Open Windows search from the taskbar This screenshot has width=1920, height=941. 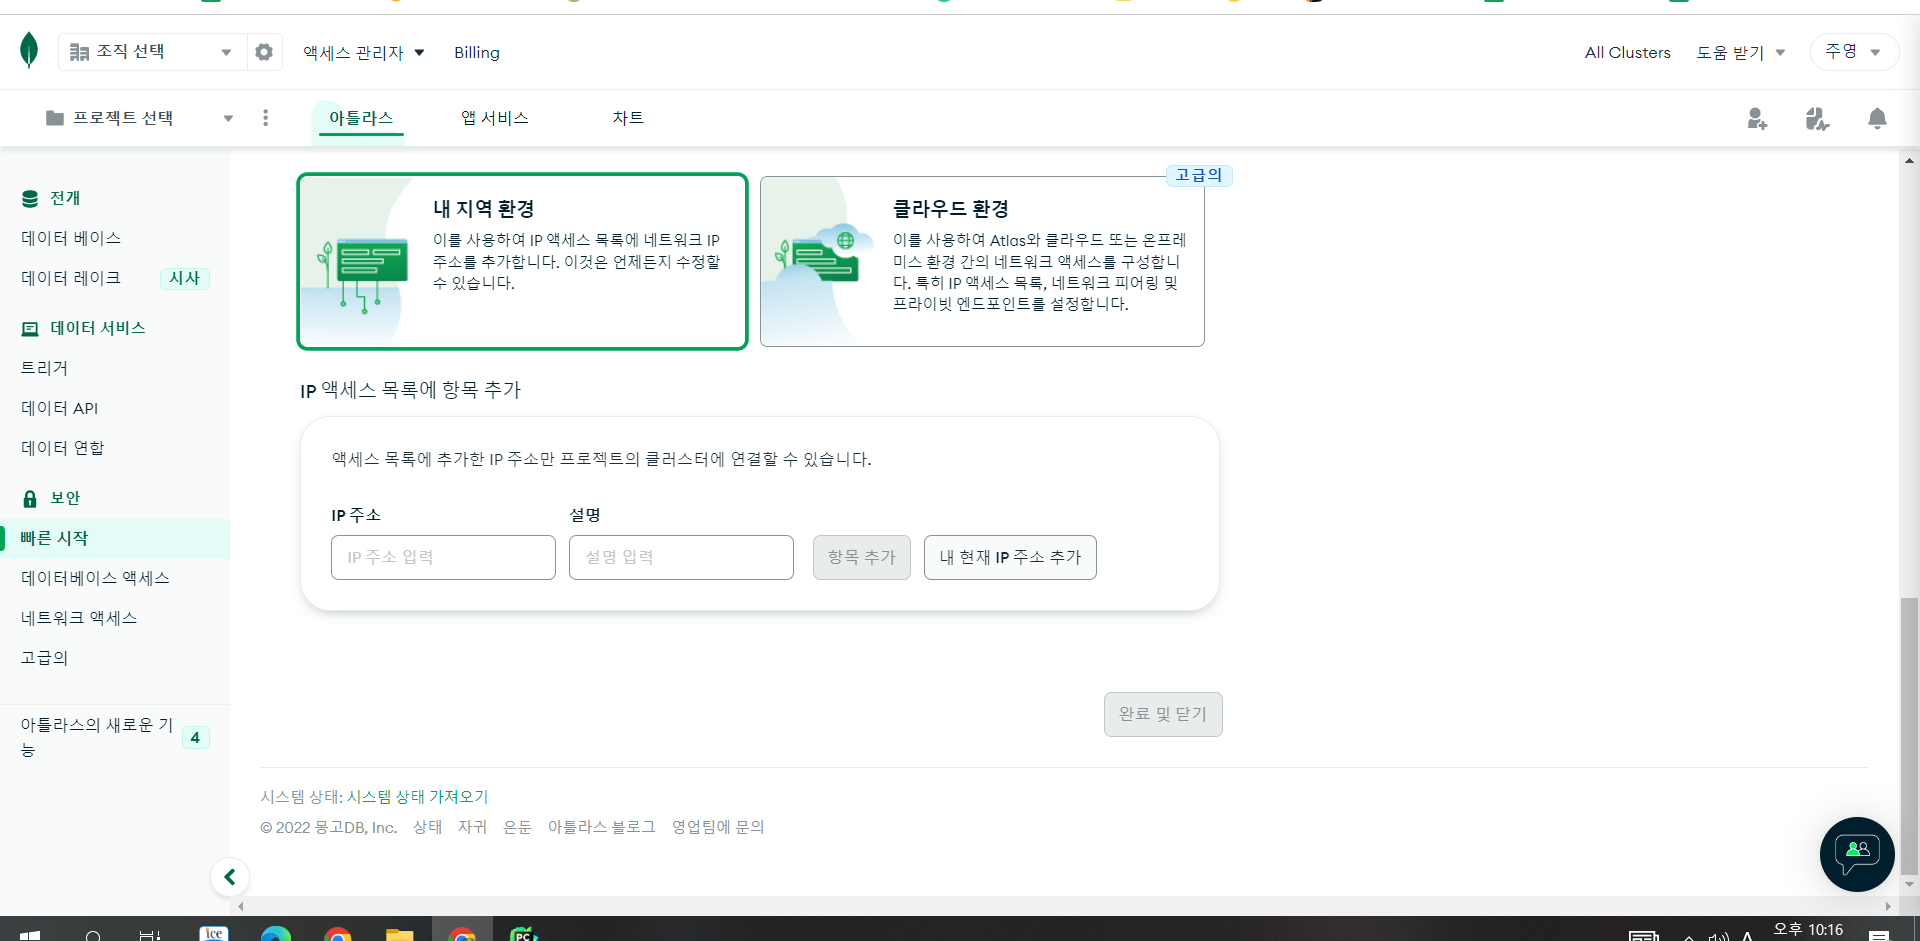tap(93, 935)
